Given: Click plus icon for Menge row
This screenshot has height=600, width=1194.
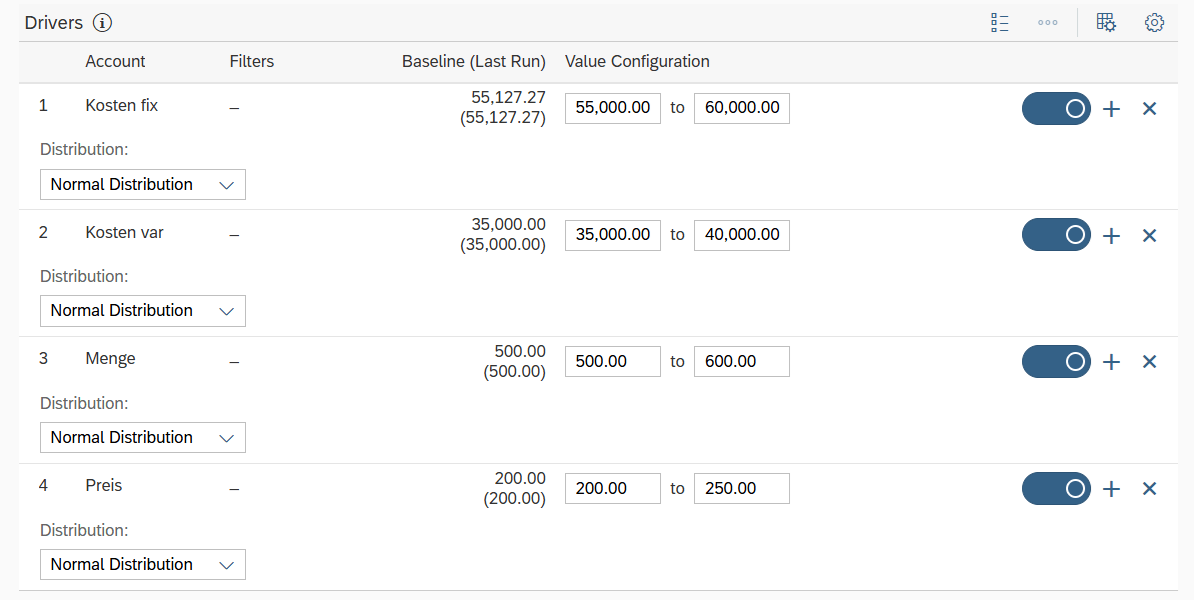Looking at the screenshot, I should tap(1111, 362).
